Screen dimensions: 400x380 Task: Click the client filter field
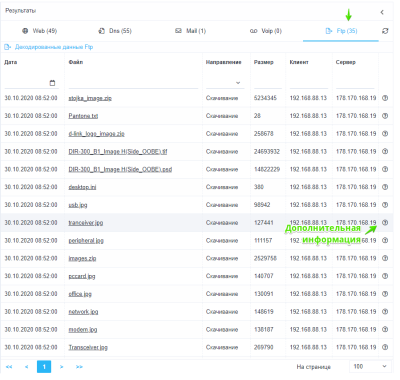tap(309, 83)
